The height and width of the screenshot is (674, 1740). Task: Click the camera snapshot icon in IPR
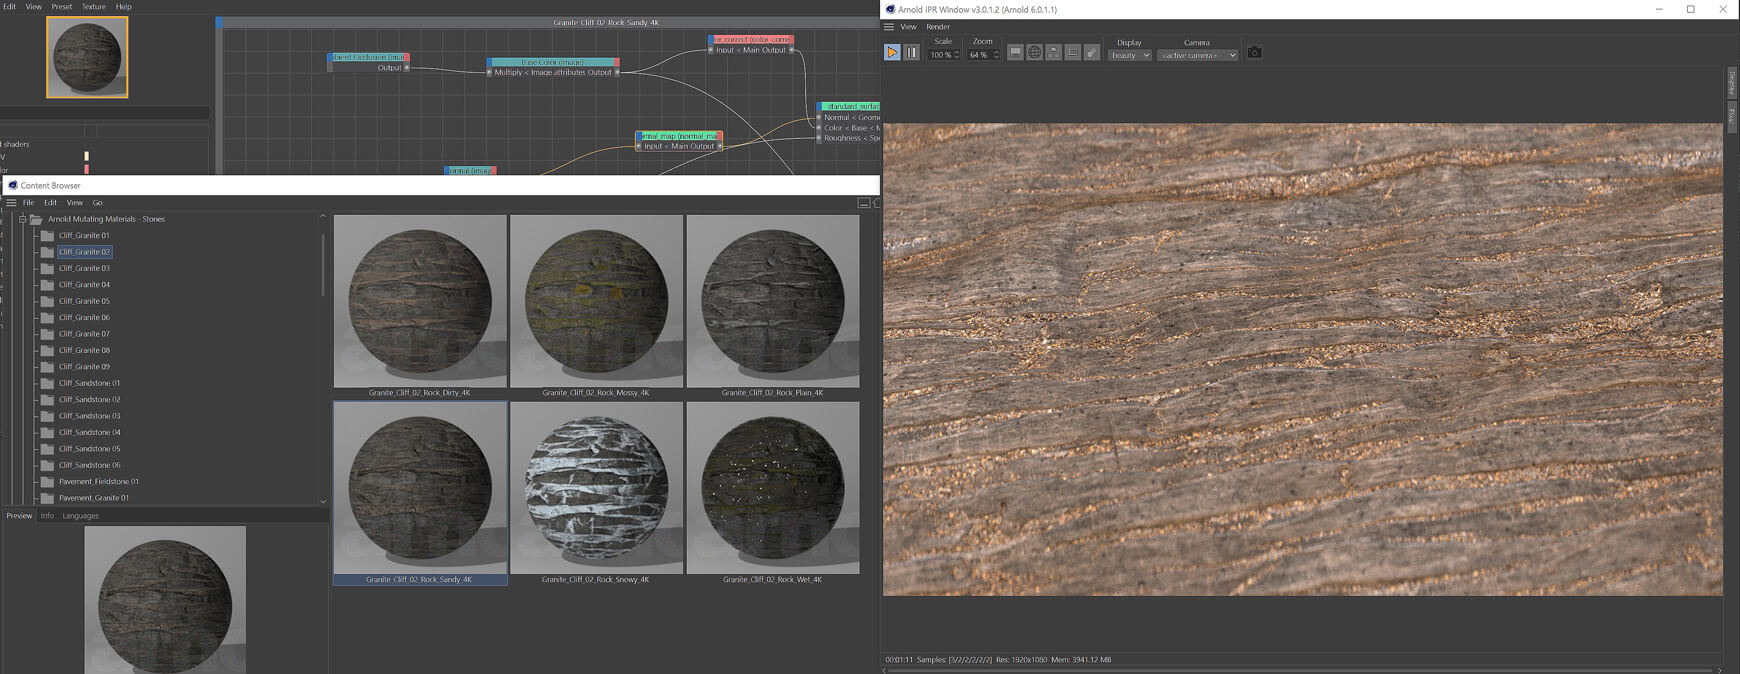(1254, 53)
